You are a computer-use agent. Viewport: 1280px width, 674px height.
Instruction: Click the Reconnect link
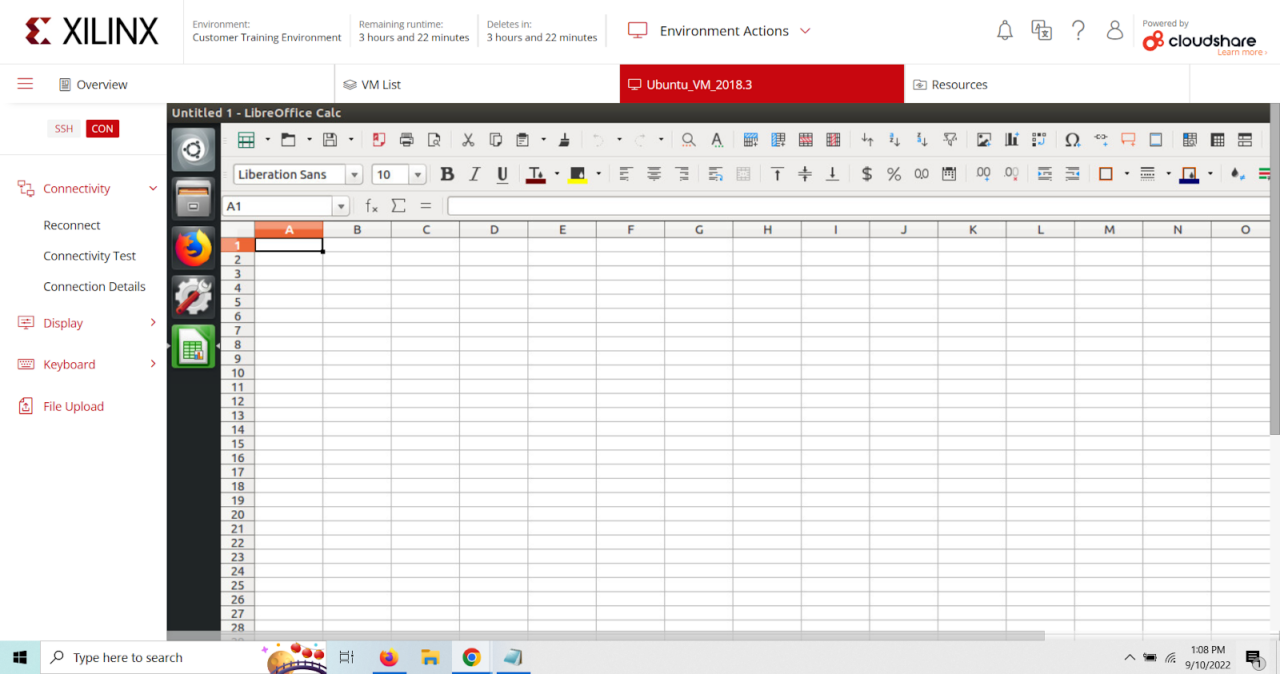click(72, 225)
